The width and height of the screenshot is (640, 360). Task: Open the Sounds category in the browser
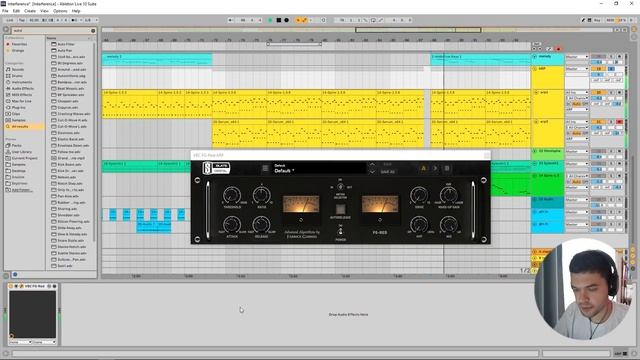coord(18,69)
